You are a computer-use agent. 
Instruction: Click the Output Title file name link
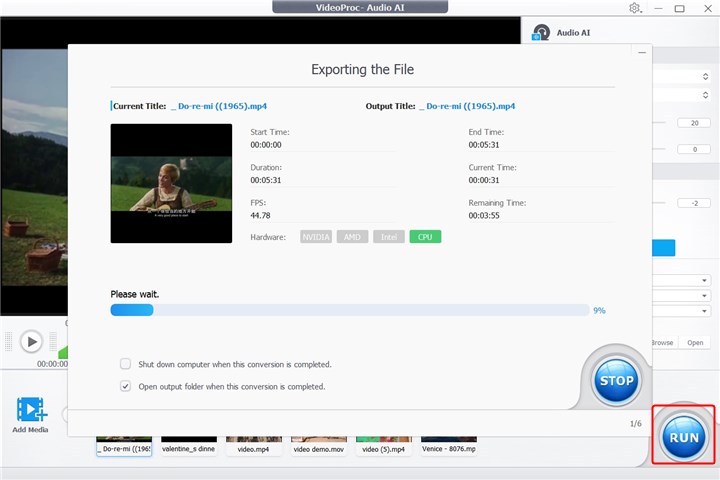467,106
